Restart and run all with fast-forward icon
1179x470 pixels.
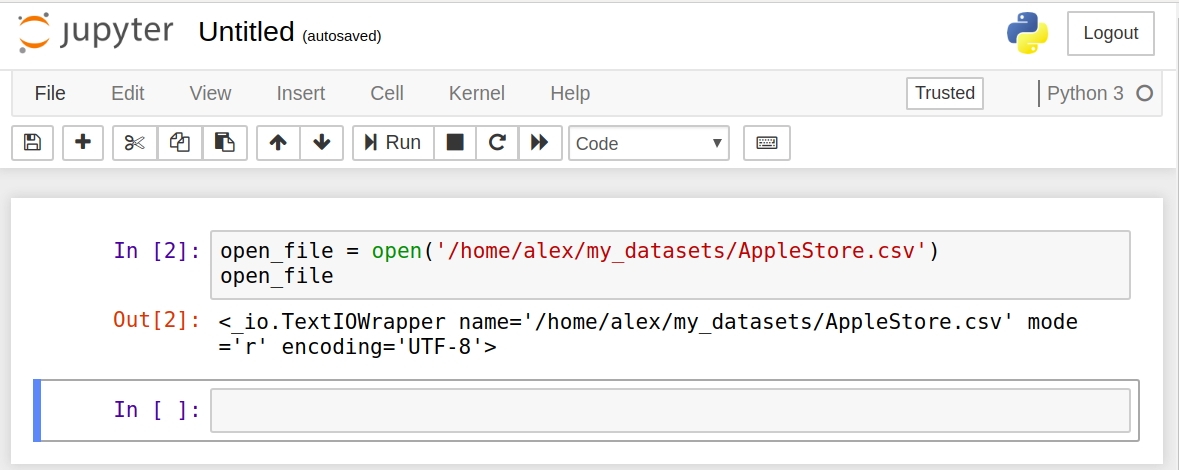540,143
